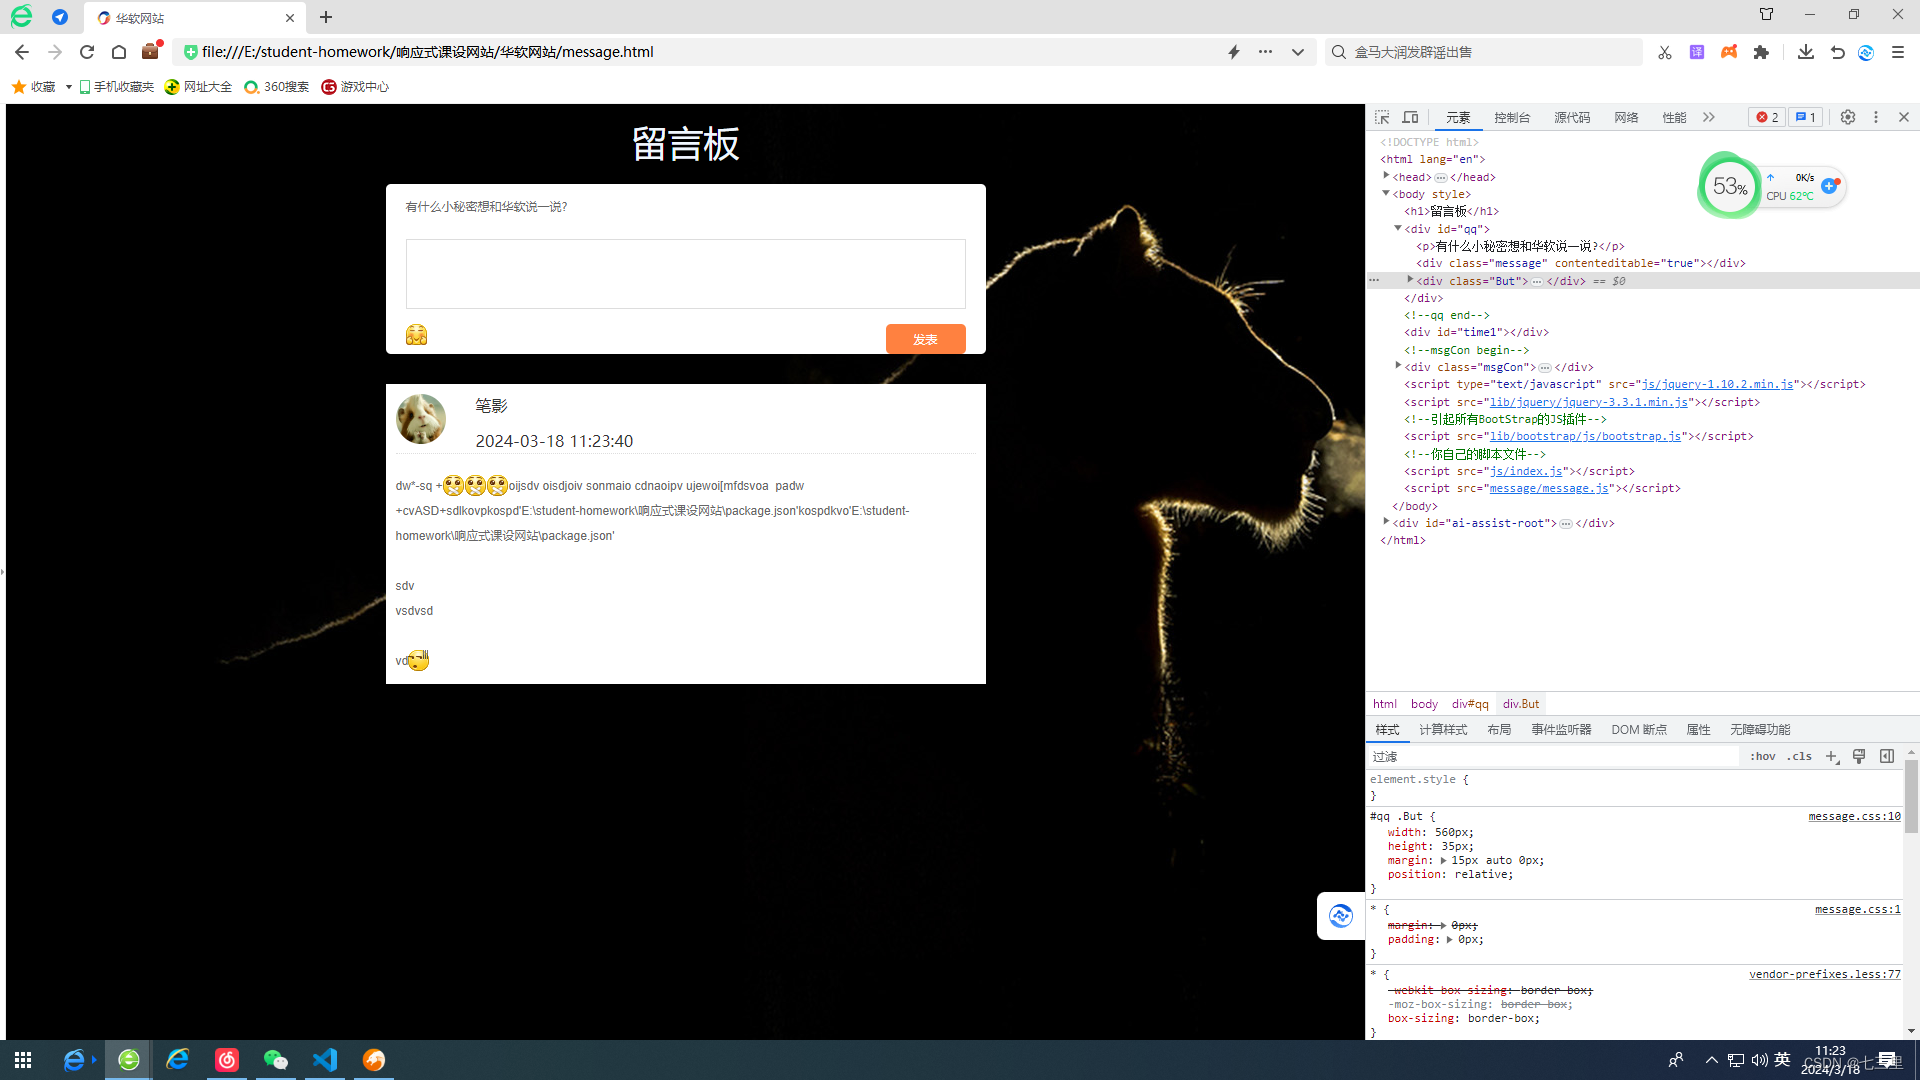Open DevTools settings gear
The height and width of the screenshot is (1080, 1920).
pyautogui.click(x=1848, y=117)
